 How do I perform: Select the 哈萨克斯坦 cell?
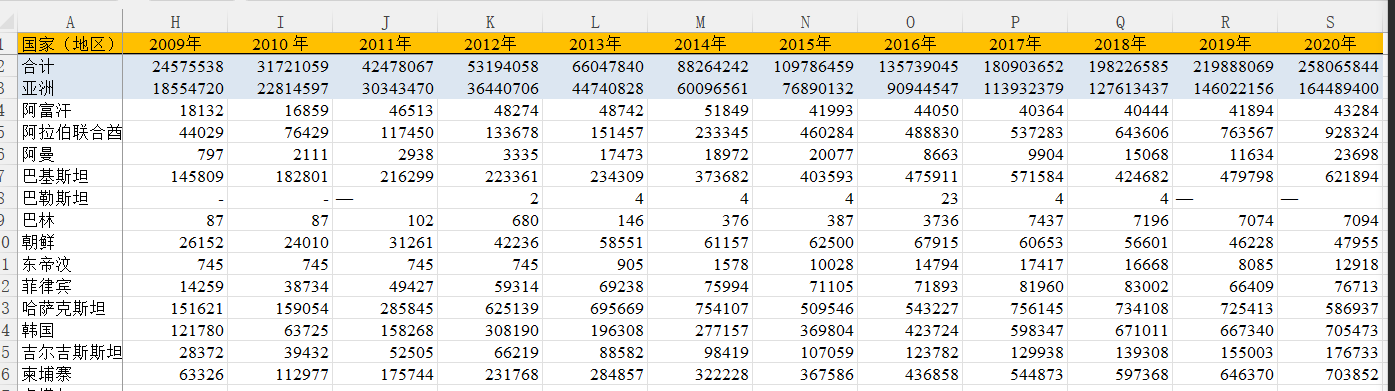(x=69, y=308)
